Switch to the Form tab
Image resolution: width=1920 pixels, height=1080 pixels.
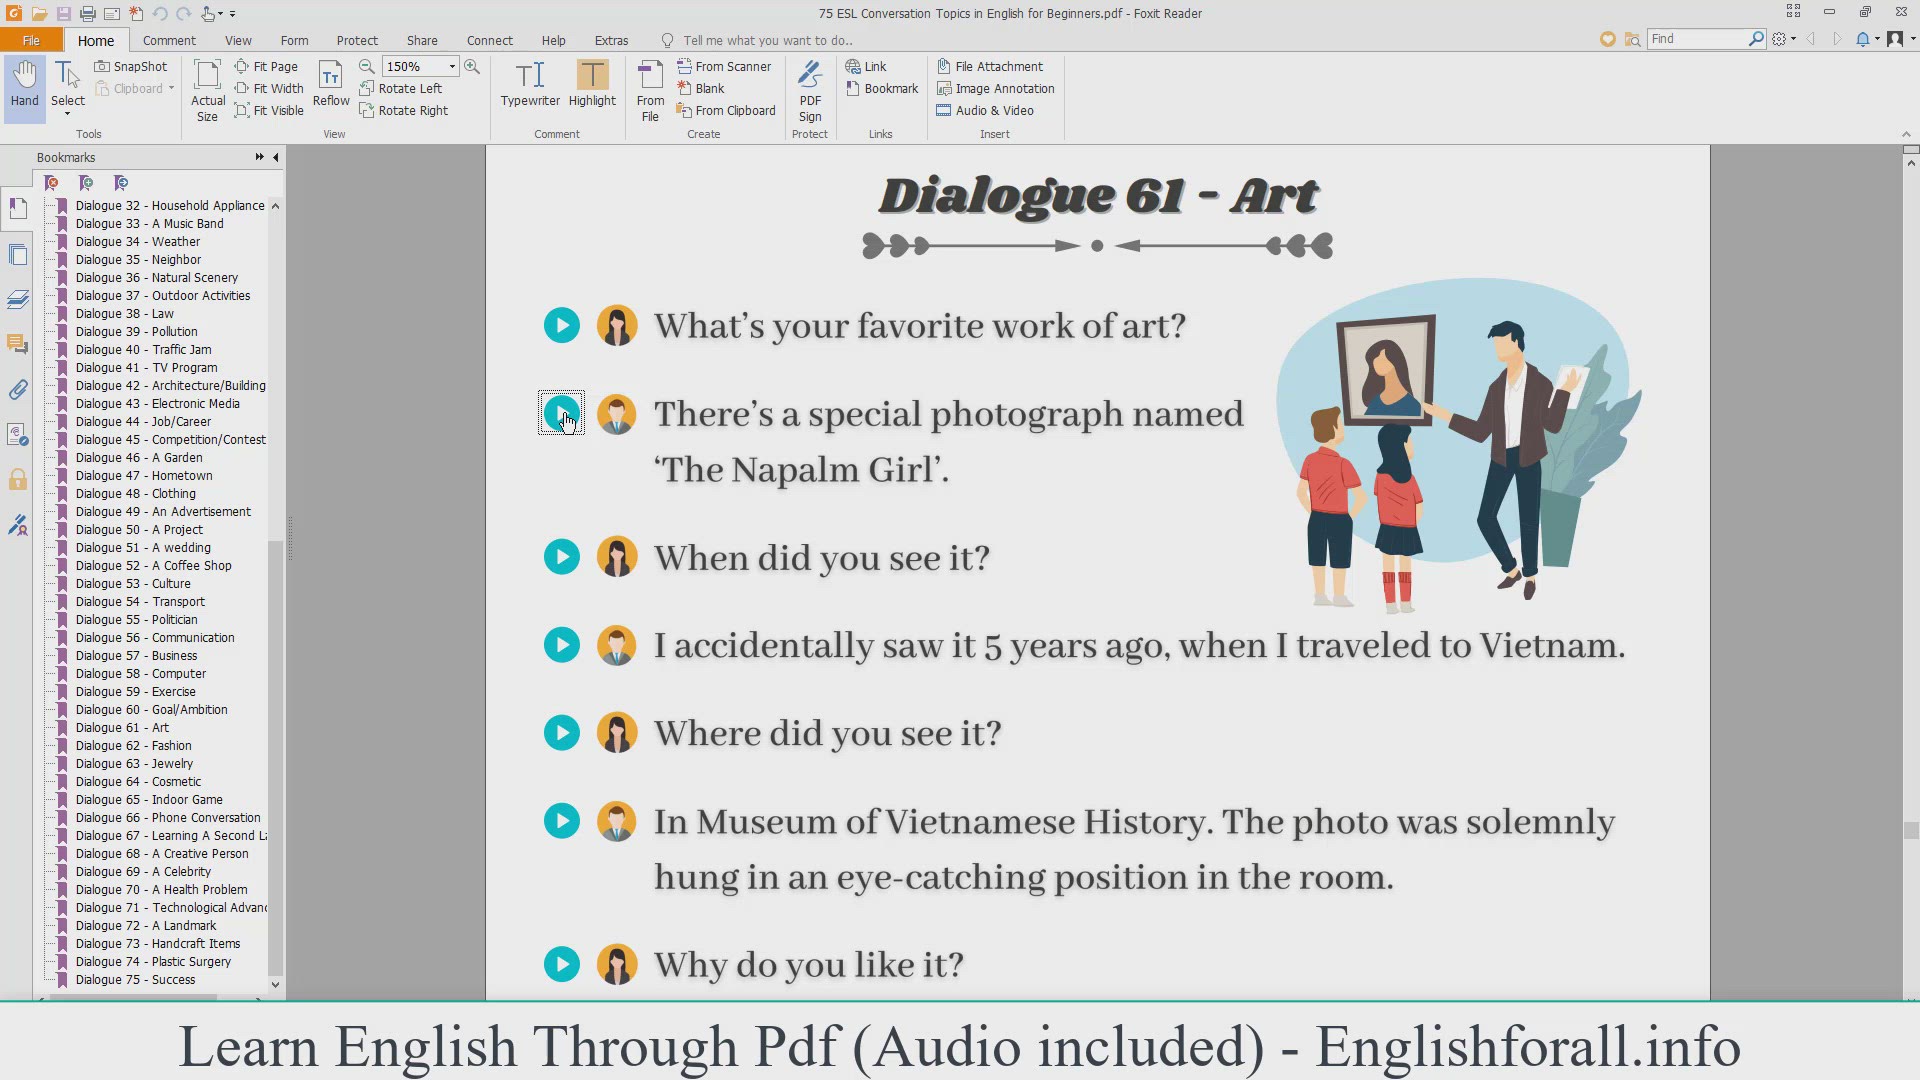pyautogui.click(x=294, y=40)
